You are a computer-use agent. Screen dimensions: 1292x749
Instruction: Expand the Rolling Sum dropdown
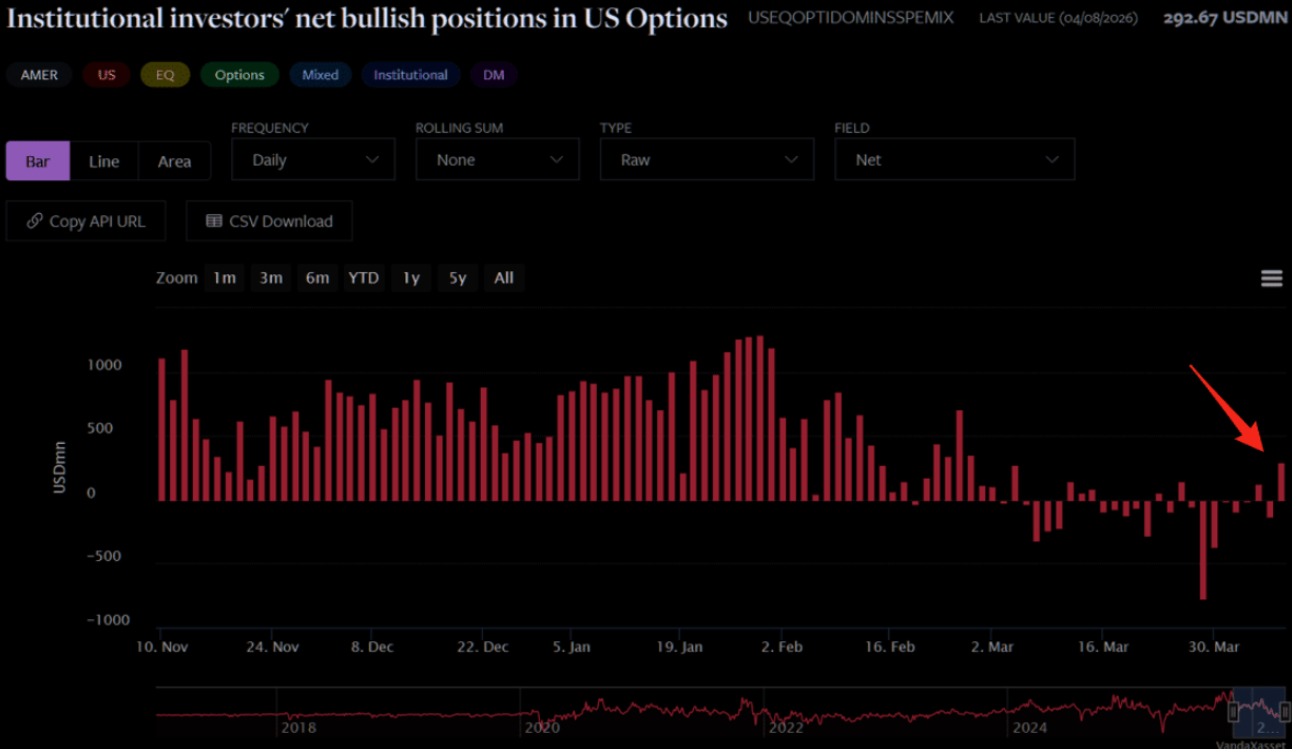[497, 160]
